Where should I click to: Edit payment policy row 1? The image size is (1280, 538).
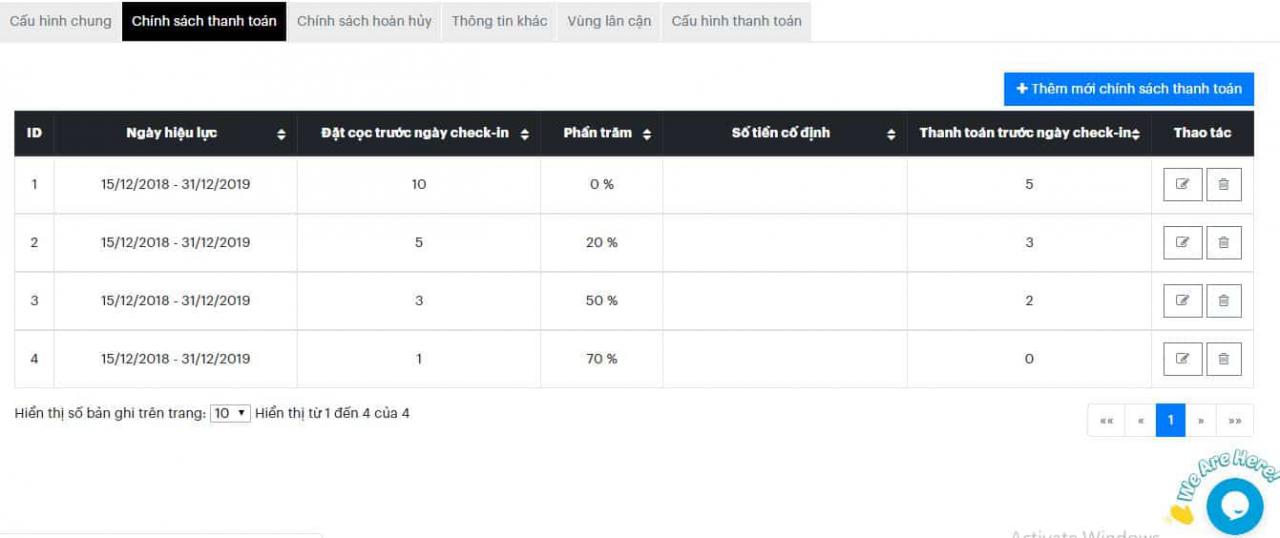1182,185
